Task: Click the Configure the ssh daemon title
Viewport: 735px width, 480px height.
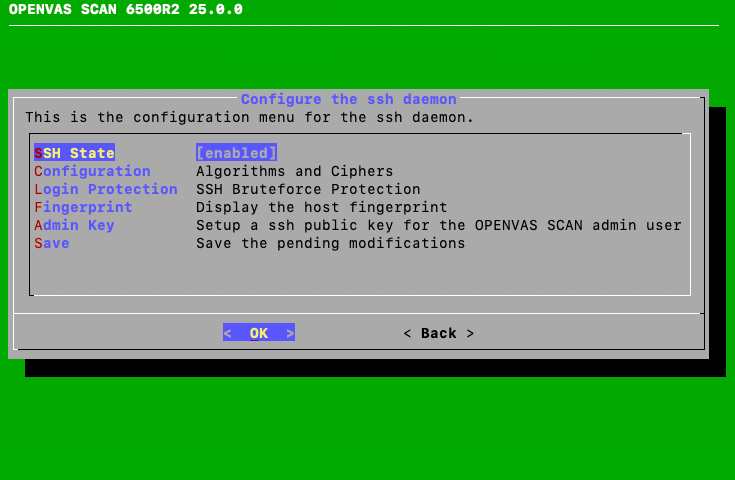Action: (348, 99)
